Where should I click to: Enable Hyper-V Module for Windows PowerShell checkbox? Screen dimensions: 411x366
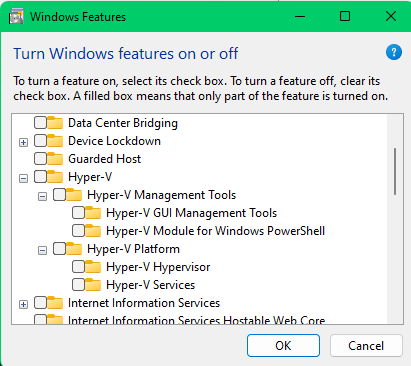78,231
